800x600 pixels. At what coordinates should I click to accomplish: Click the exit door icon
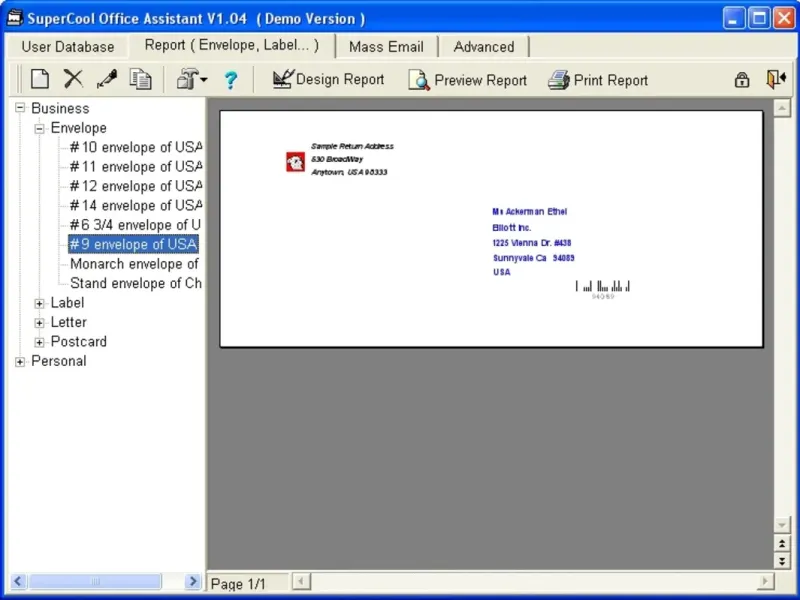(x=776, y=79)
